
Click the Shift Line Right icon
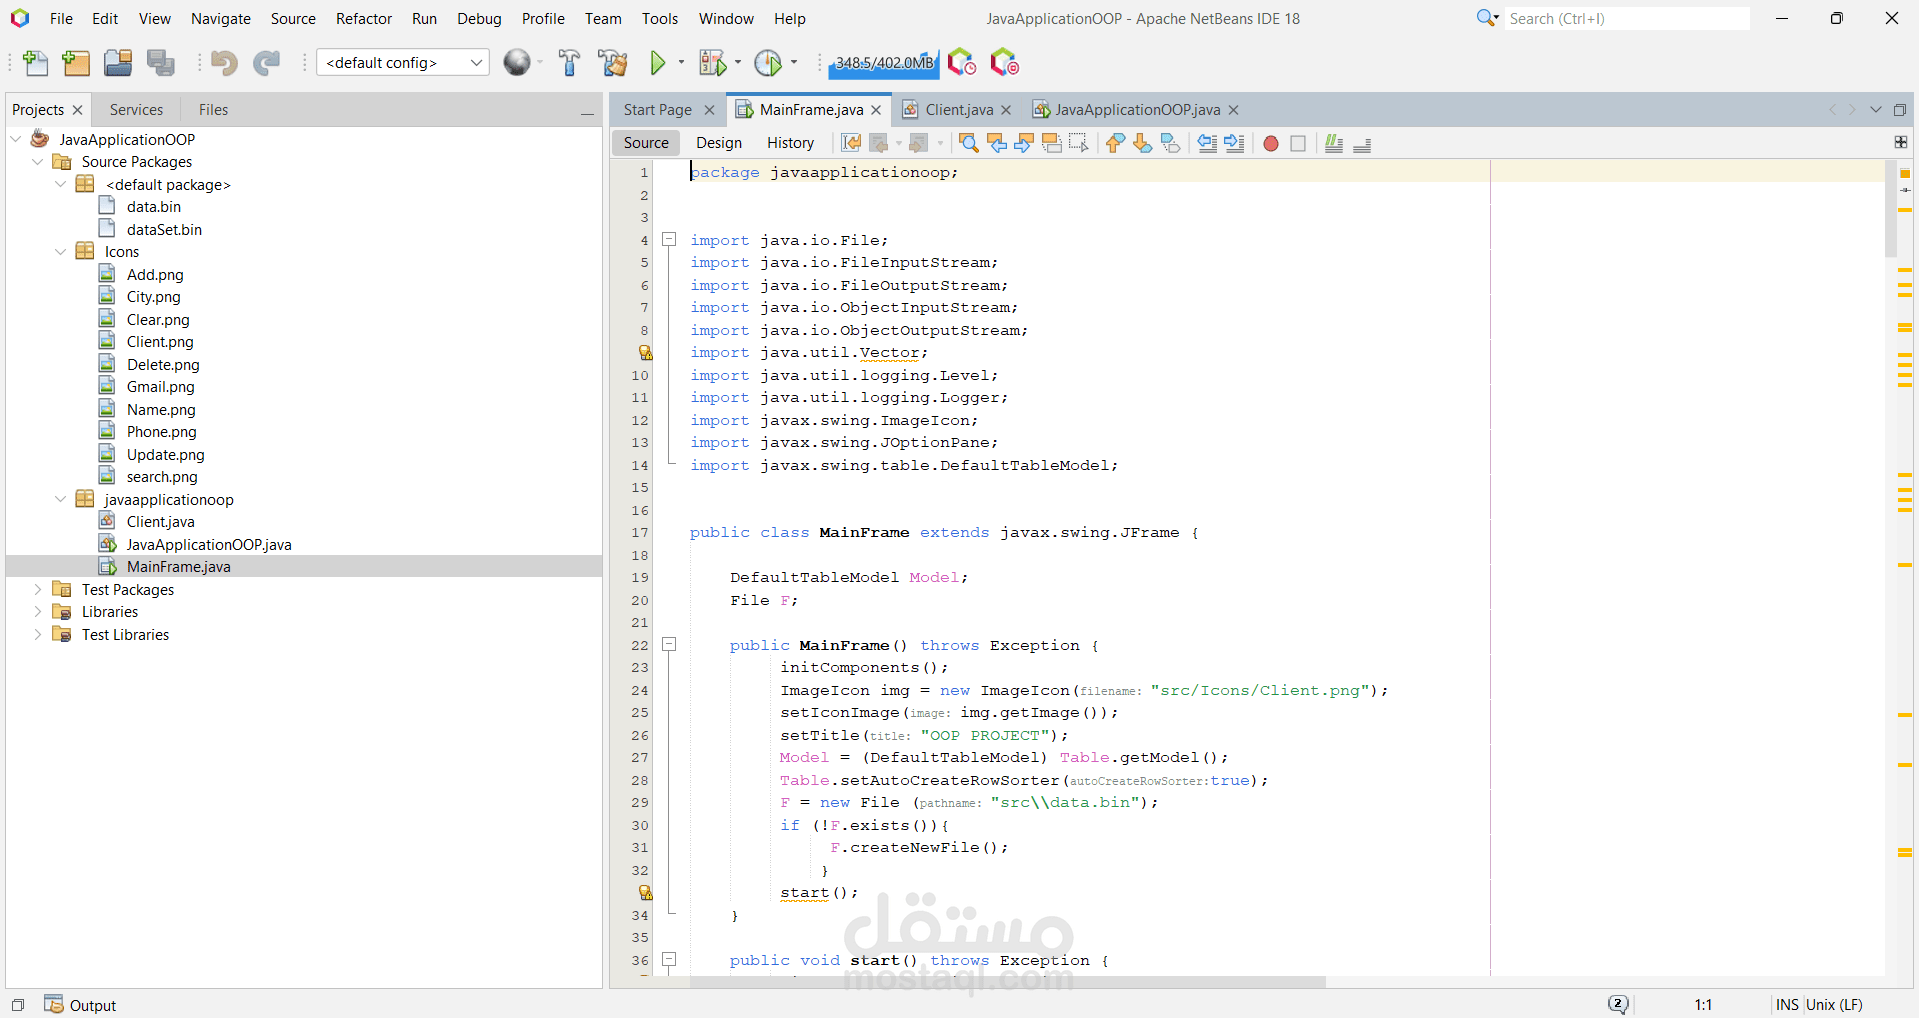pos(1234,143)
